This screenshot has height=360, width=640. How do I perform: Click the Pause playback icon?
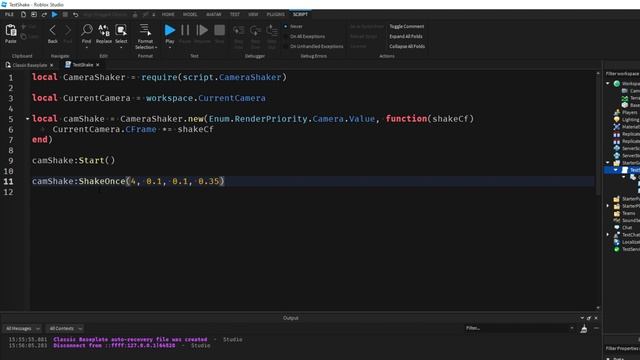(x=185, y=30)
